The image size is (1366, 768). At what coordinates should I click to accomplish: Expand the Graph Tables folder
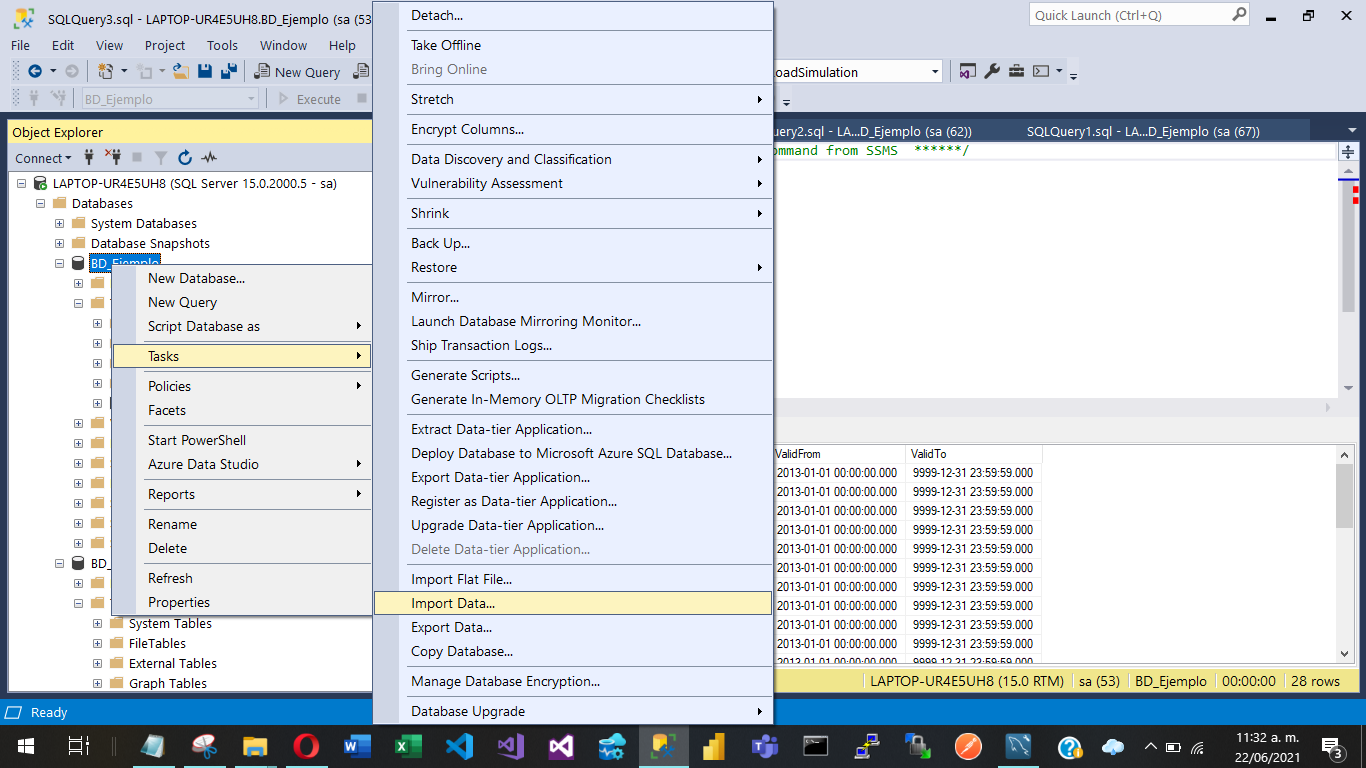[97, 683]
